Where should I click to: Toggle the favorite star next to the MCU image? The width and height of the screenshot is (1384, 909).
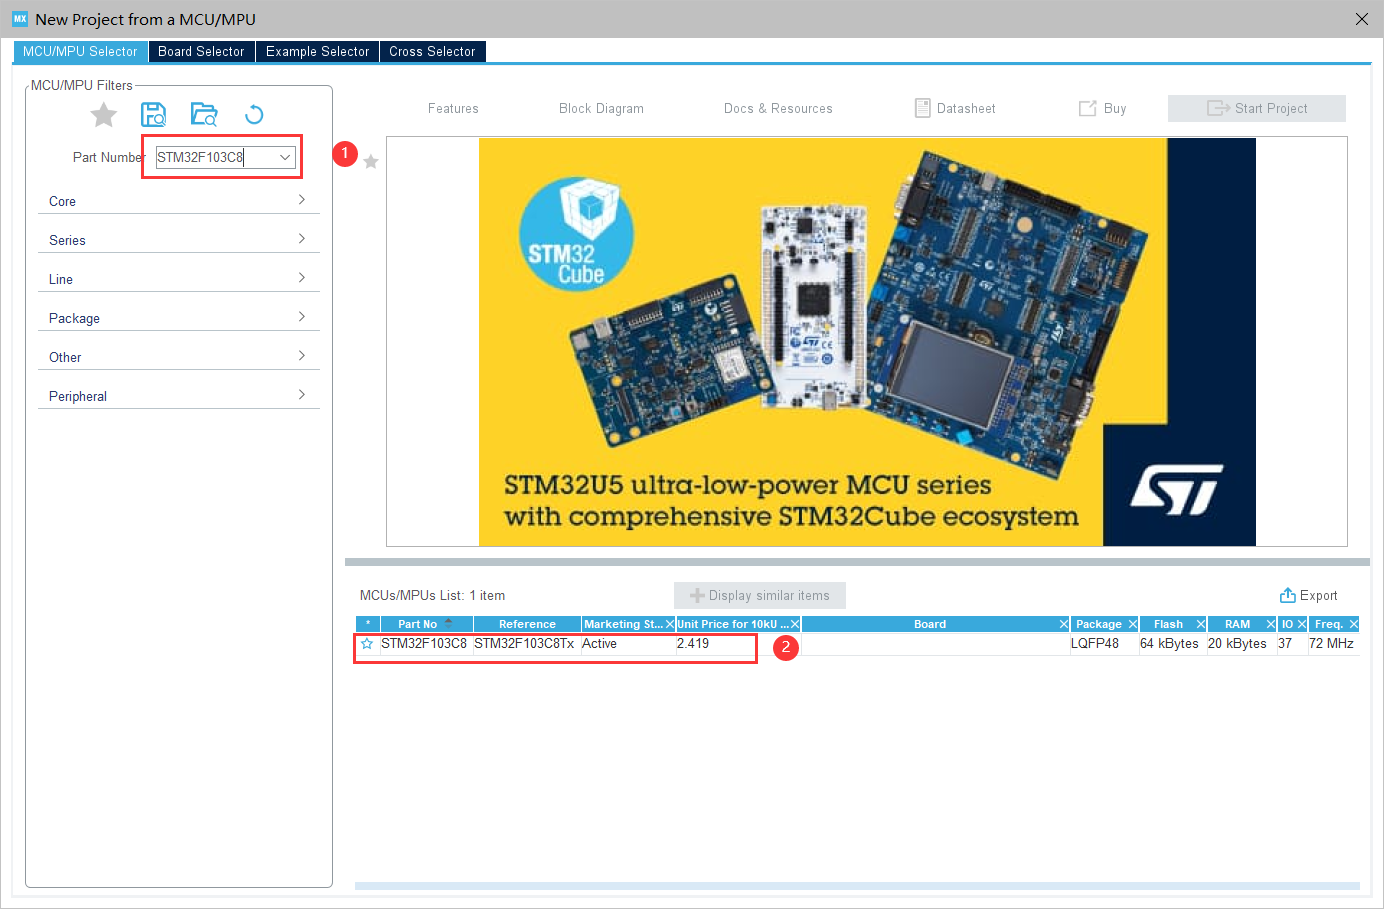[x=371, y=161]
